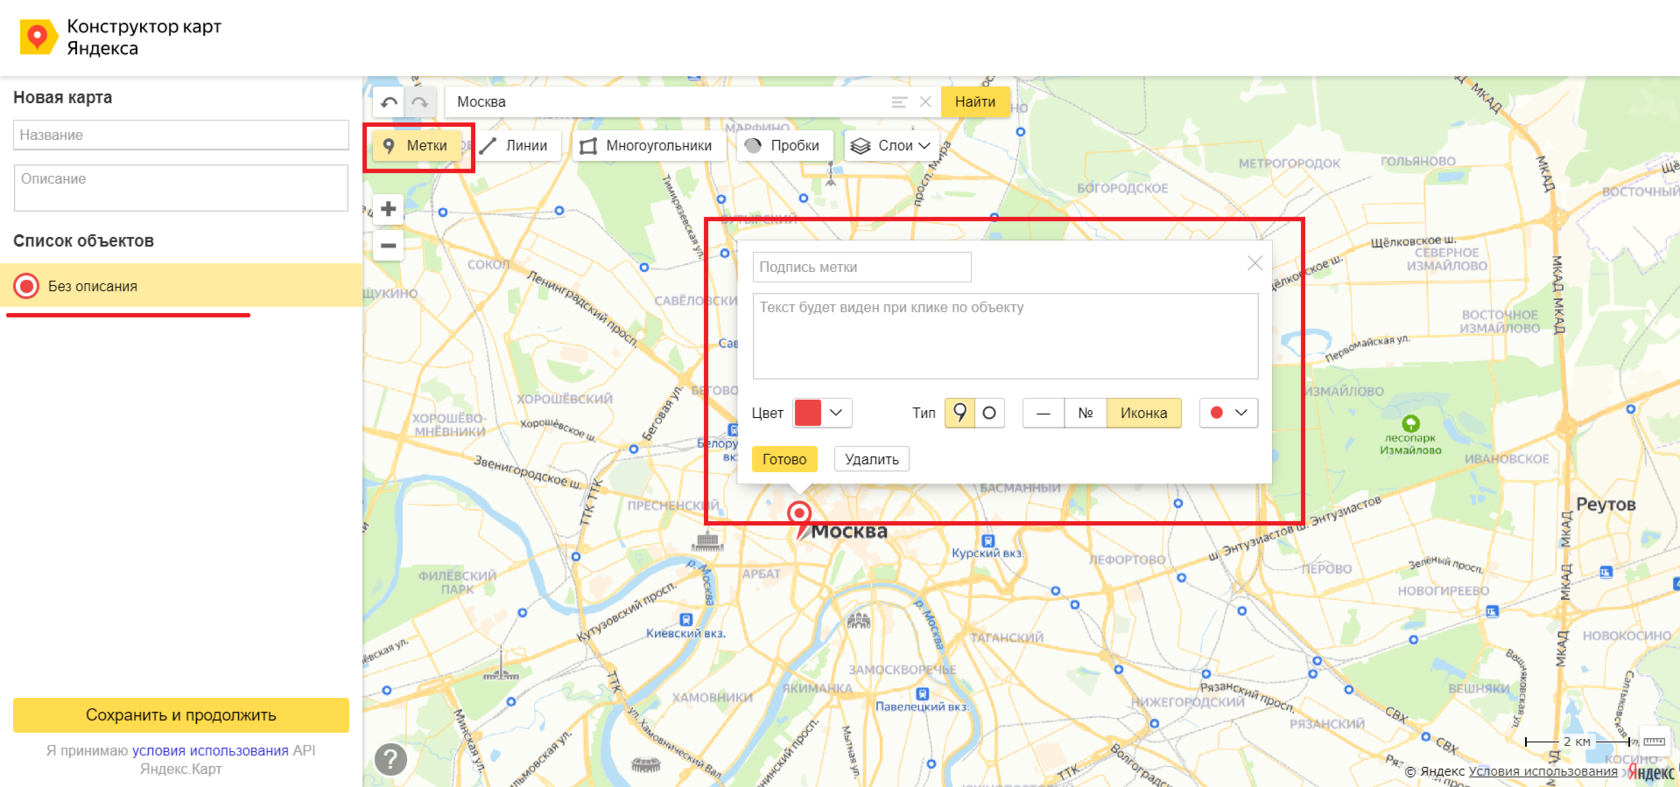Choose the Иконка marker content option

[x=1144, y=413]
